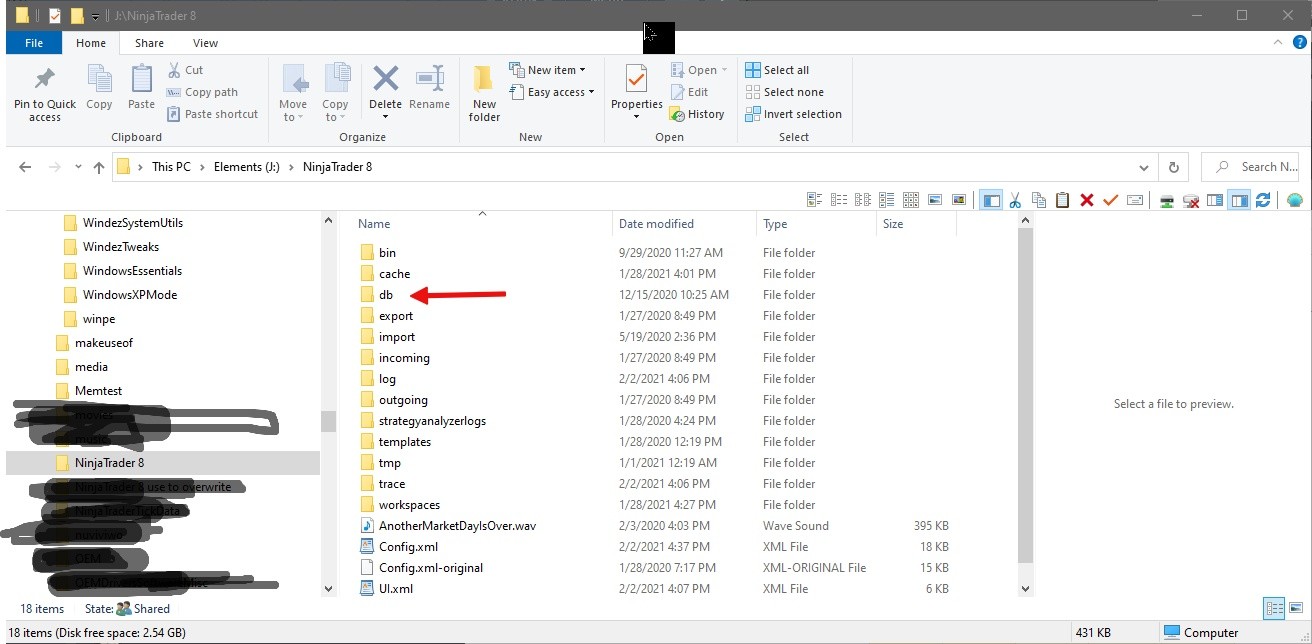This screenshot has width=1312, height=644.
Task: Switch to details view in status bar
Action: click(x=1274, y=608)
